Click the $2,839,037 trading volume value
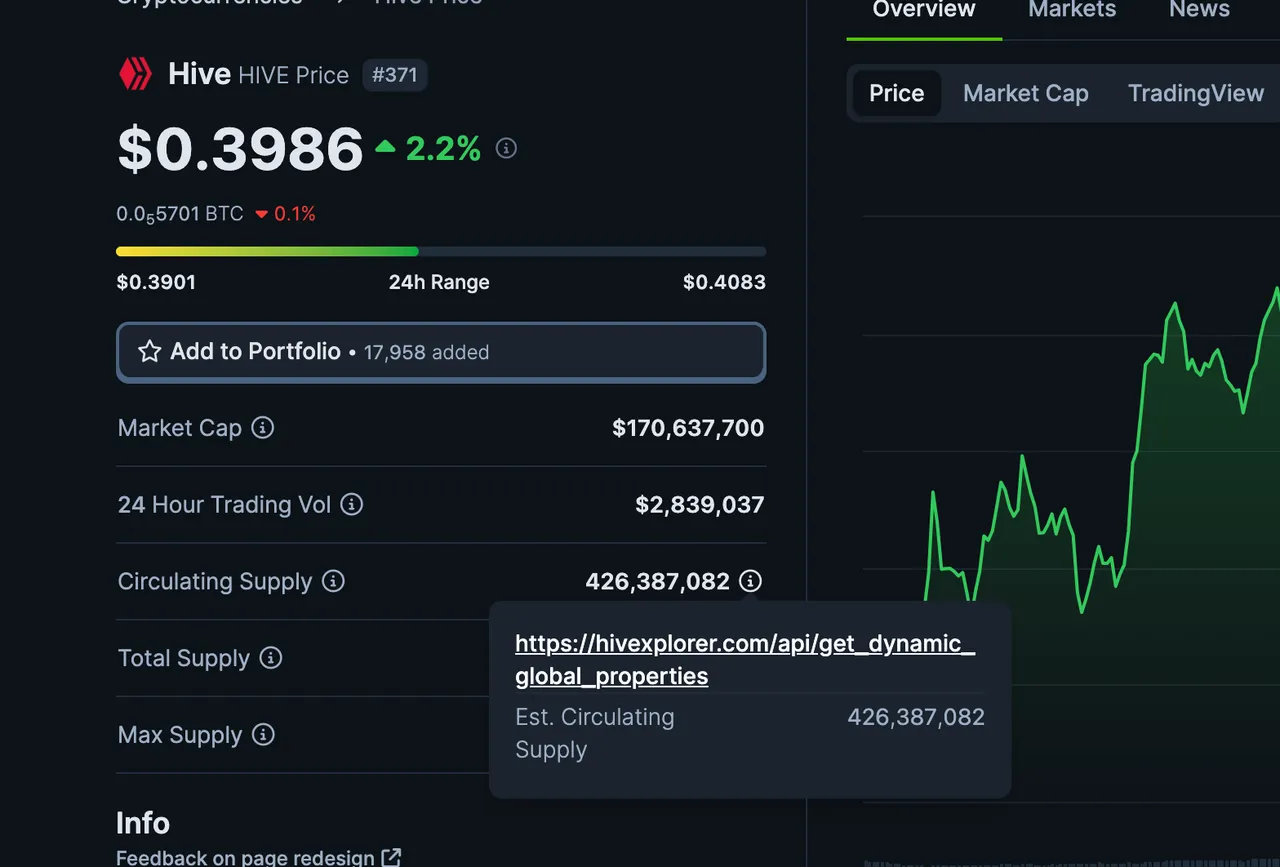This screenshot has width=1280, height=867. coord(700,505)
